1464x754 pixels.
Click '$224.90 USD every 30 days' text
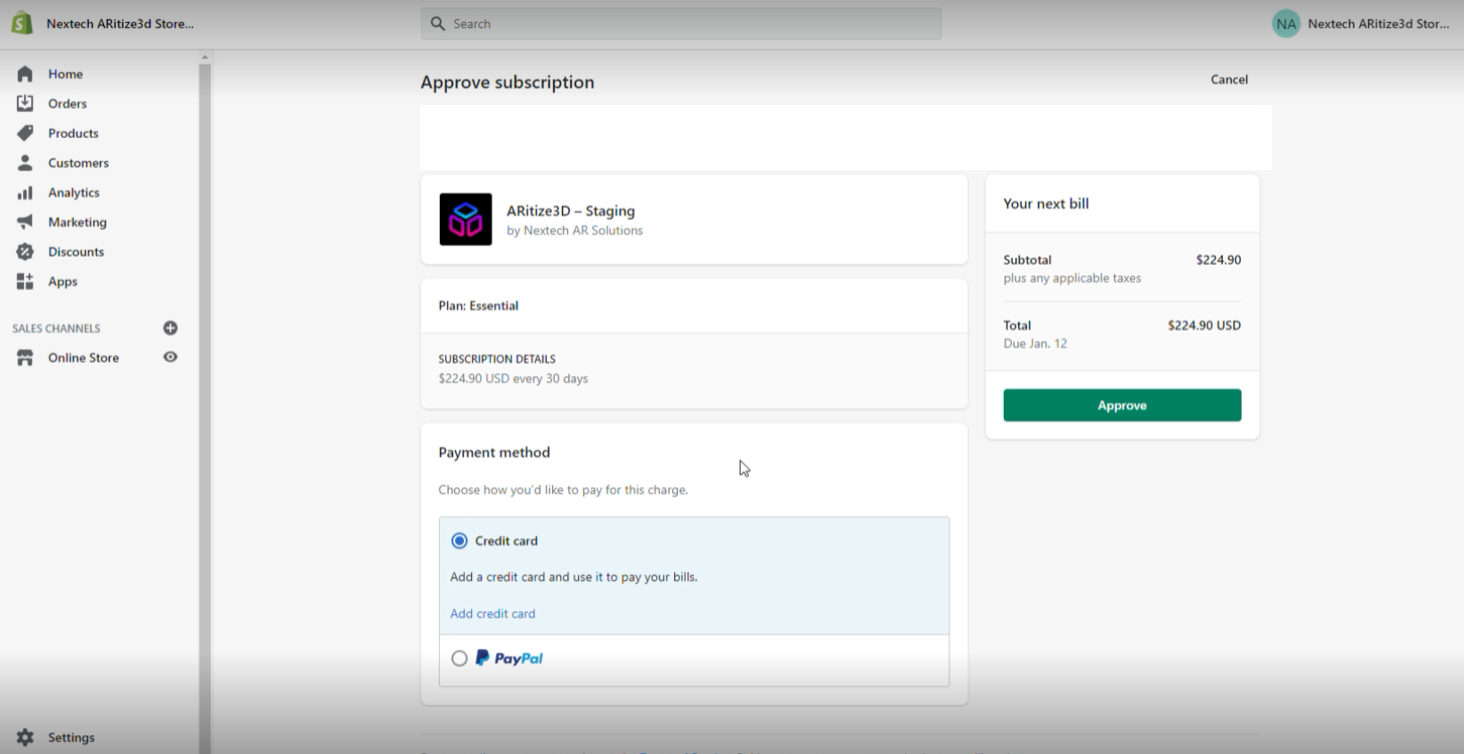513,379
